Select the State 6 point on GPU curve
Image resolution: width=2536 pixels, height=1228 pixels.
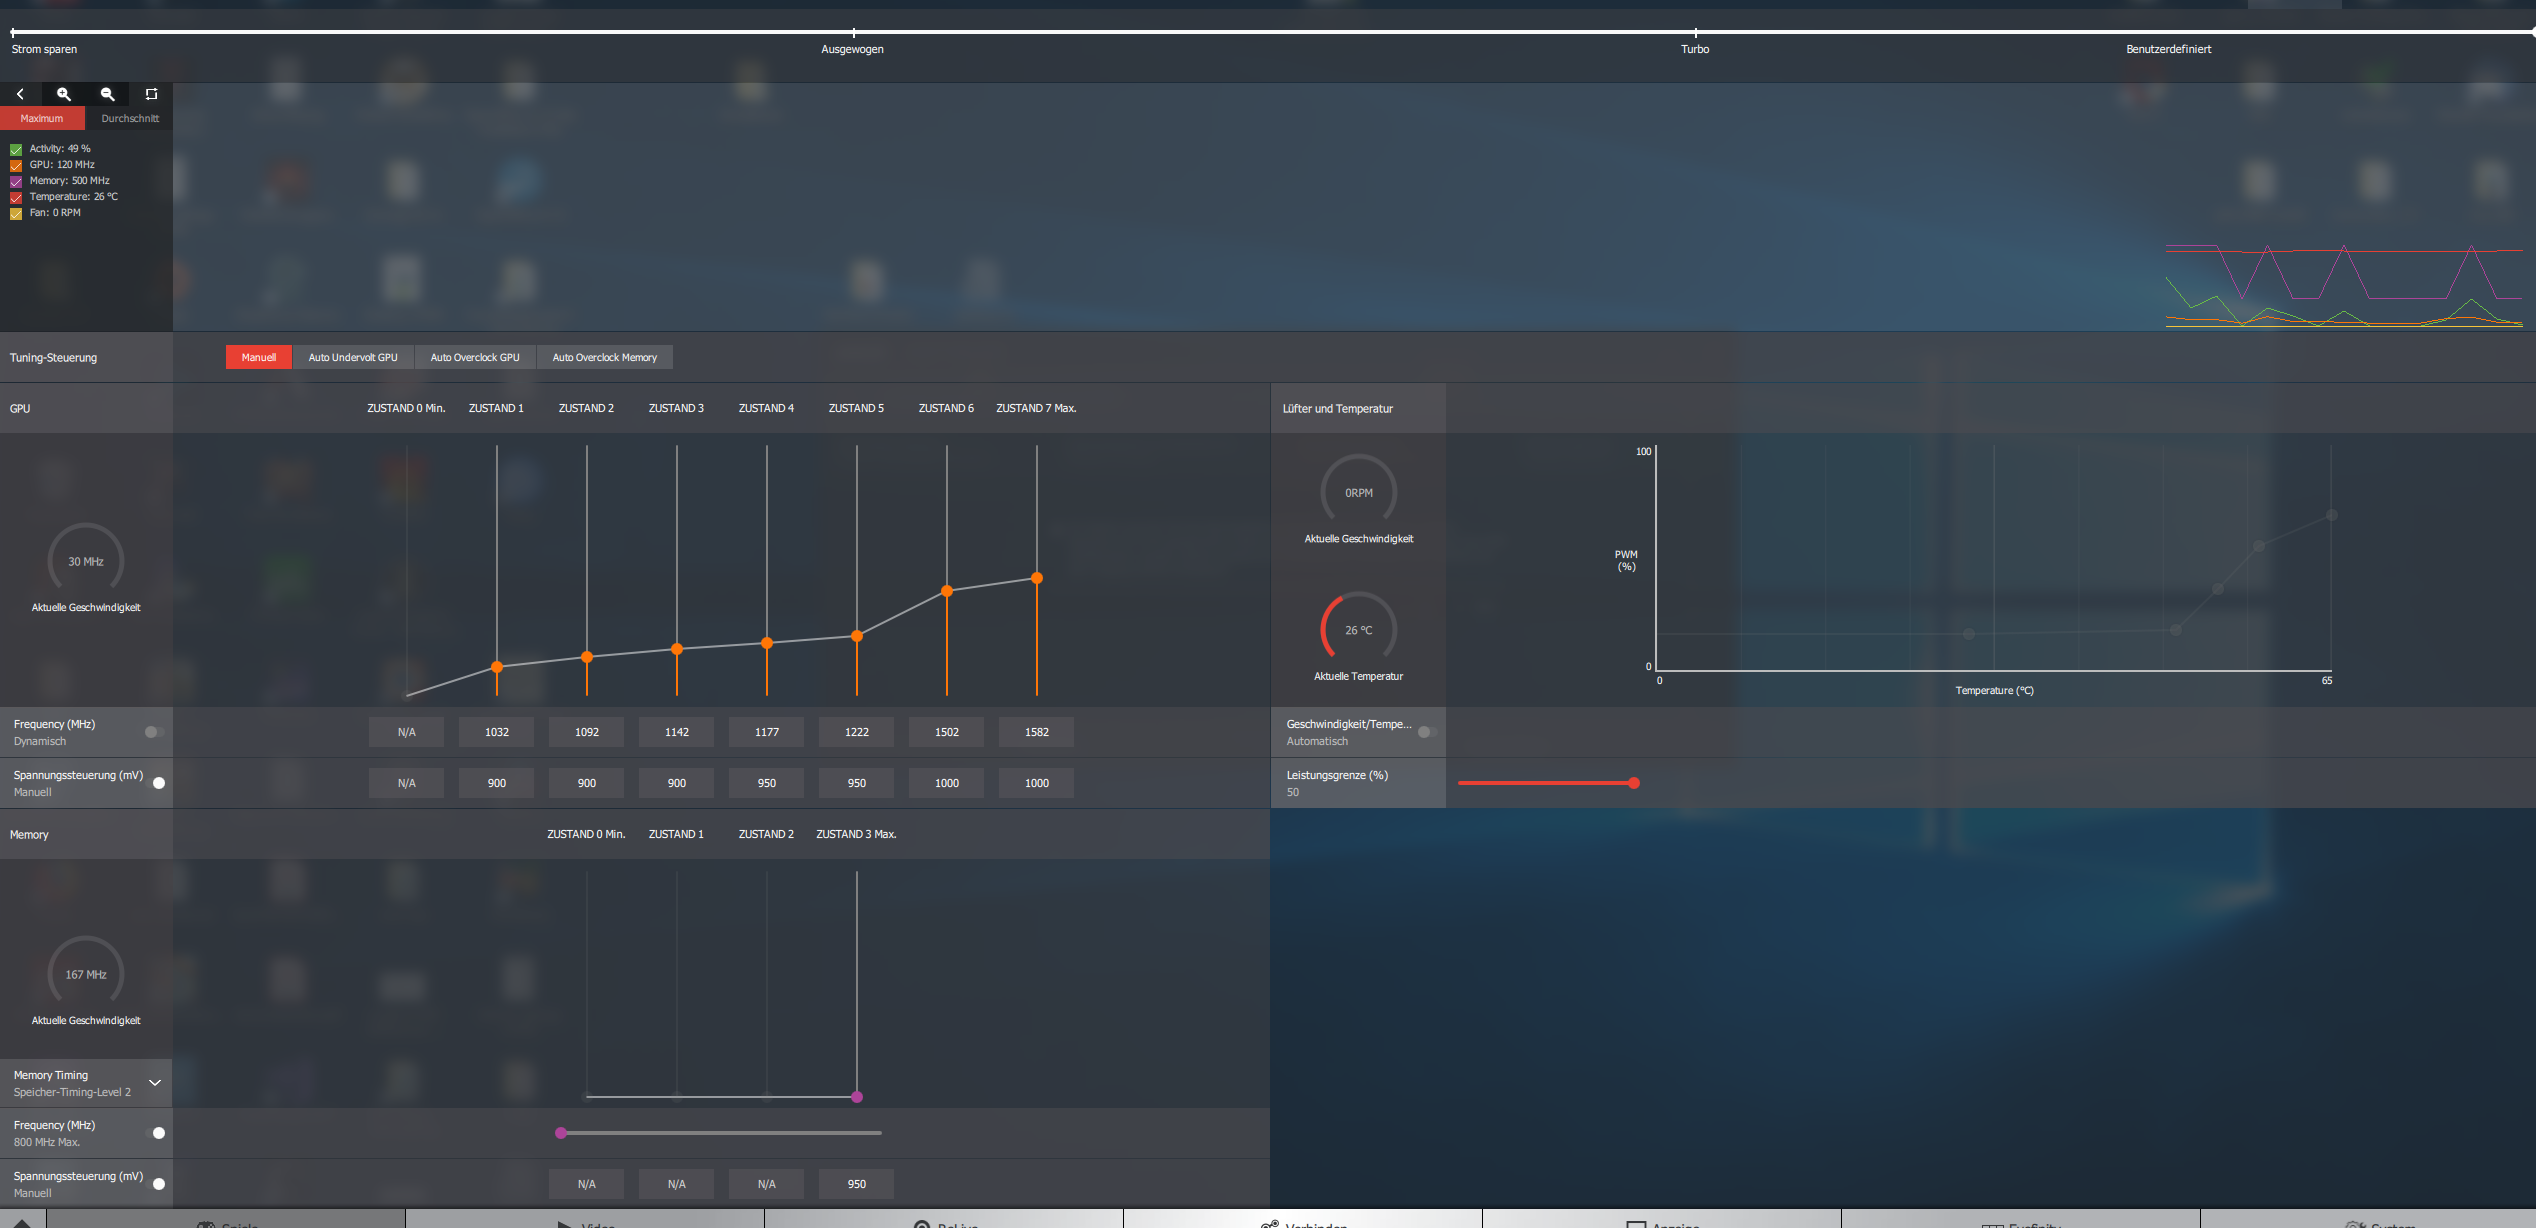[947, 591]
